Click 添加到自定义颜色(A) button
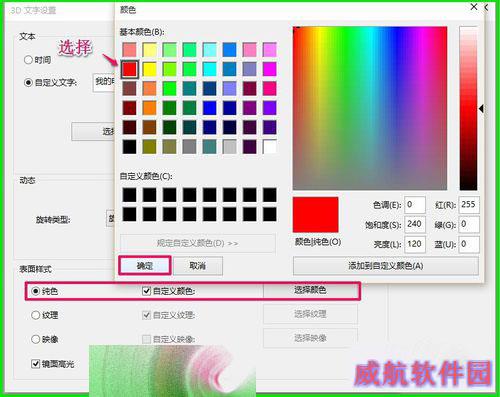The width and height of the screenshot is (500, 397). pos(386,266)
